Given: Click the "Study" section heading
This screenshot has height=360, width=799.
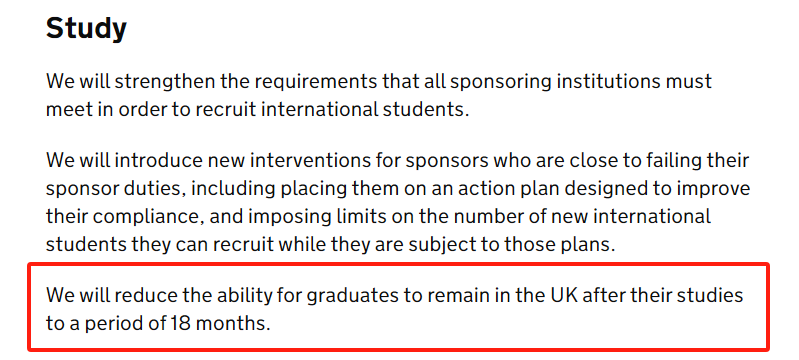Looking at the screenshot, I should (x=86, y=29).
